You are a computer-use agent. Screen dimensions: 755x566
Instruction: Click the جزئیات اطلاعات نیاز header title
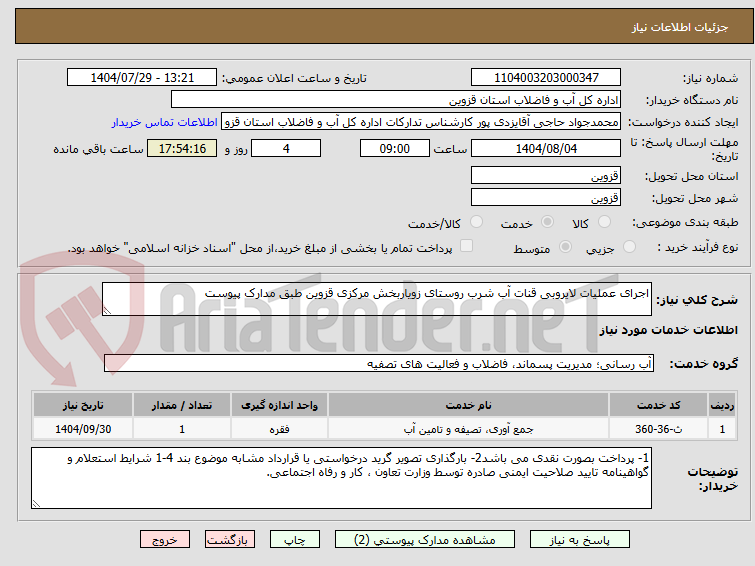[x=680, y=27]
